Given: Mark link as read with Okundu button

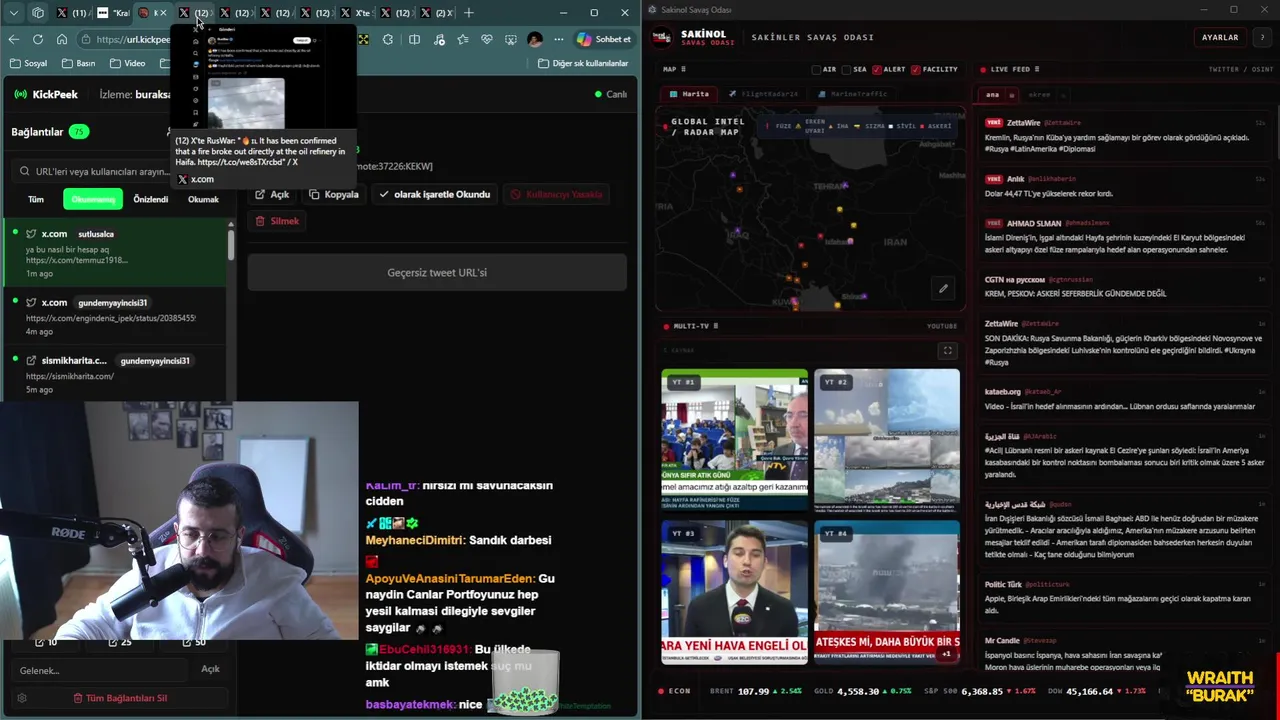Looking at the screenshot, I should pos(434,194).
